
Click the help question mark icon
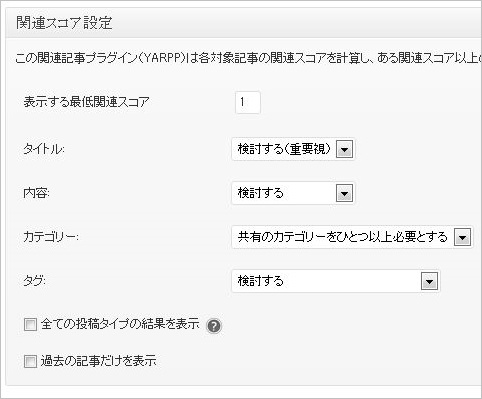point(214,326)
